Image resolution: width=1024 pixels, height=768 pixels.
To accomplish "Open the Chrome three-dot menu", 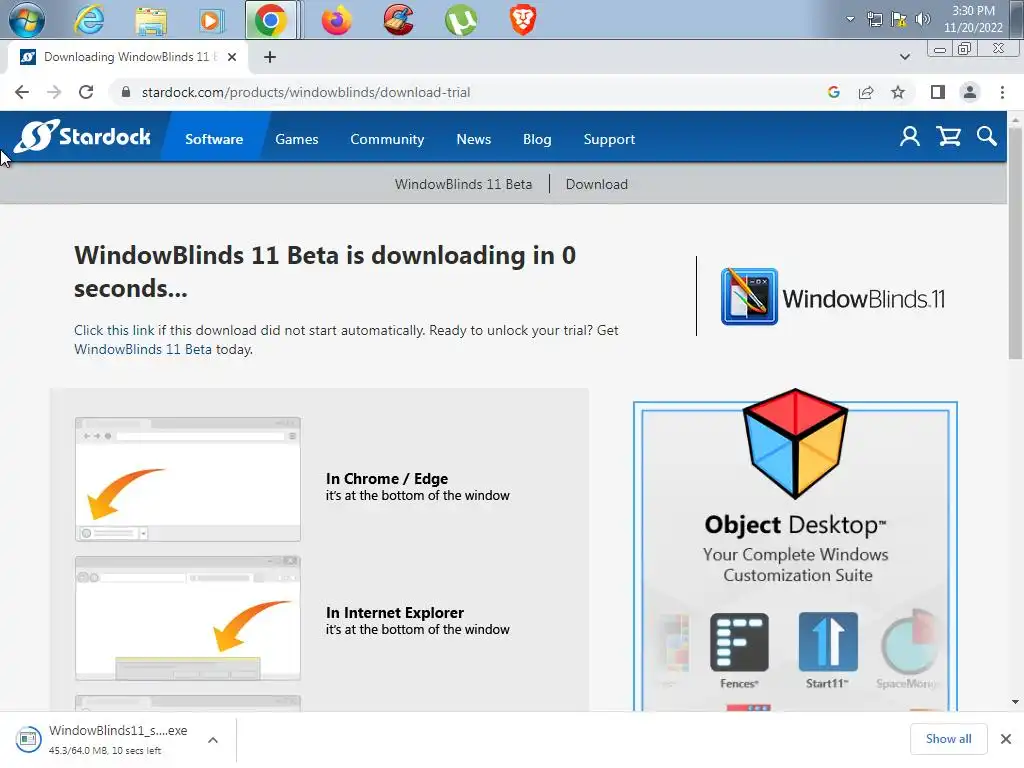I will (1002, 92).
